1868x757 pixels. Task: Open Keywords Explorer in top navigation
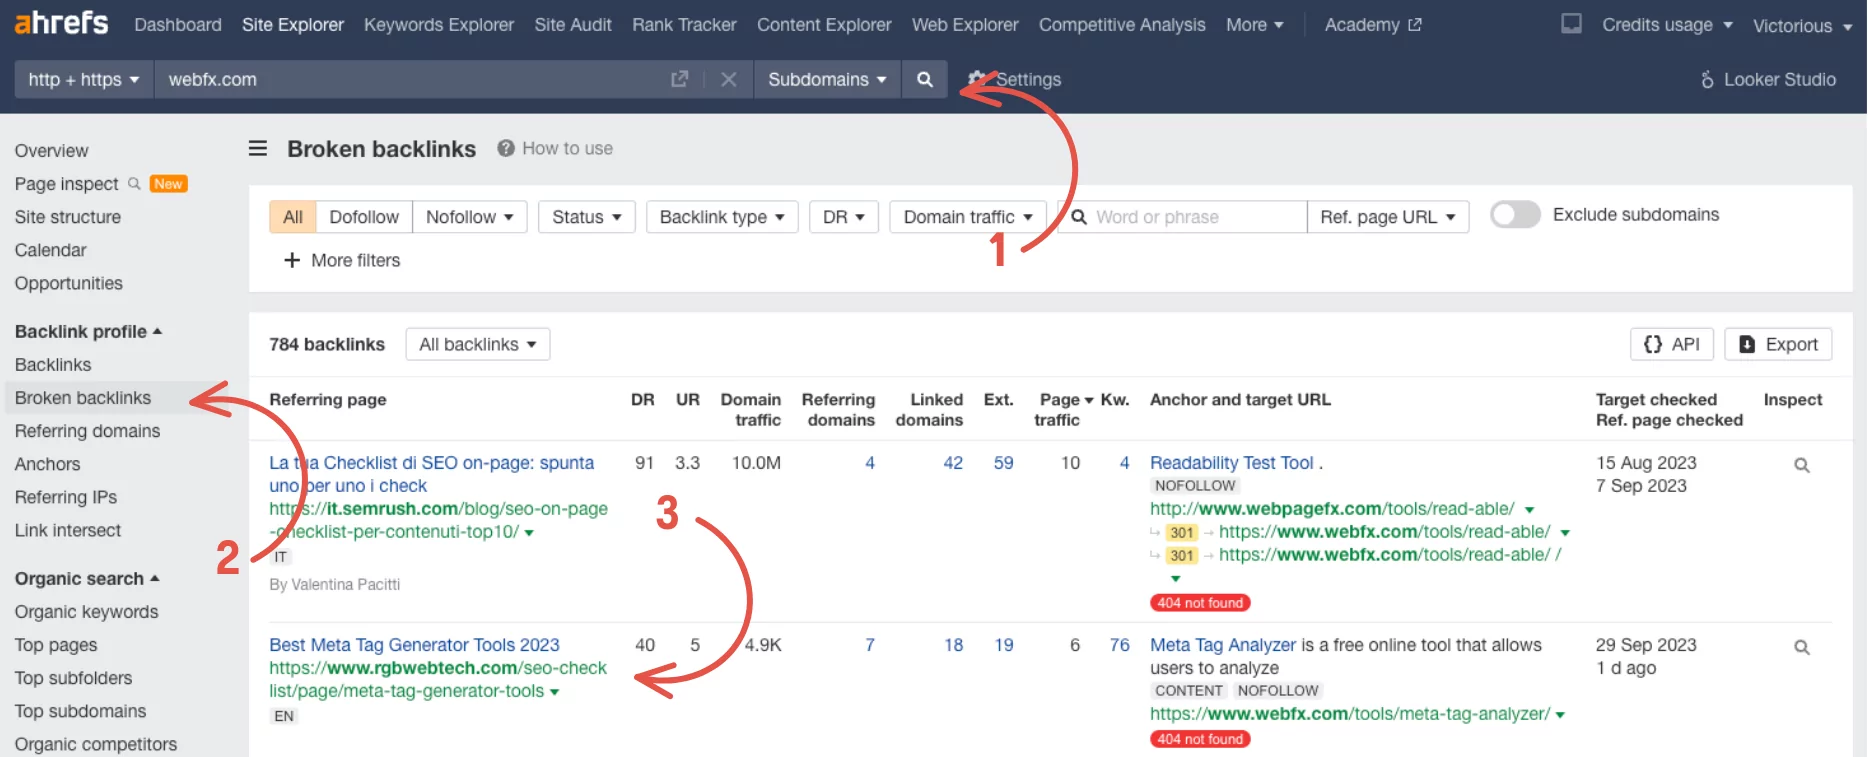(439, 25)
